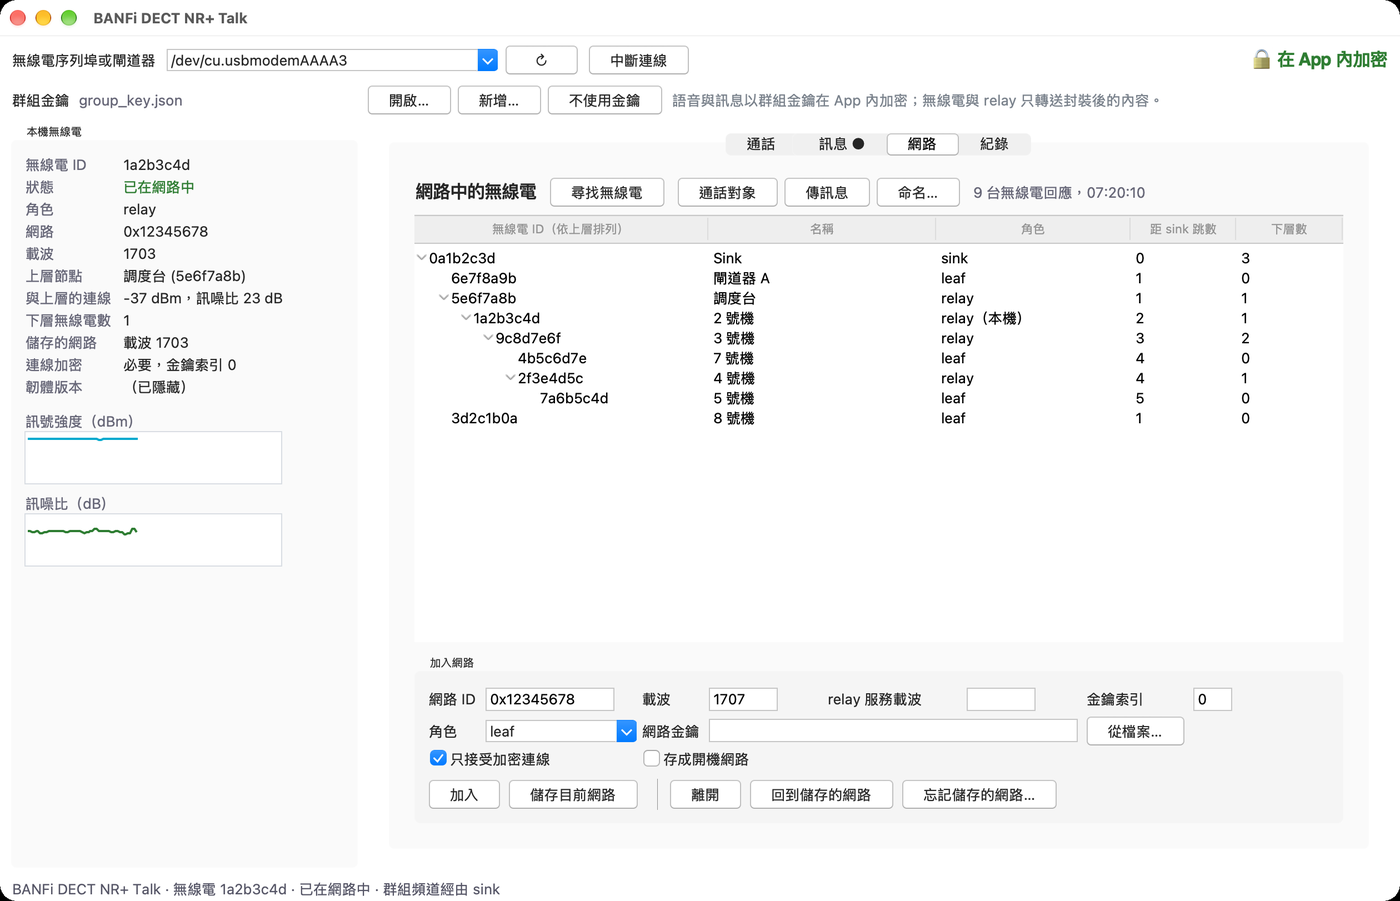Enable 存成開機網路 checkbox
Screen dimensions: 1400x901
coord(652,758)
